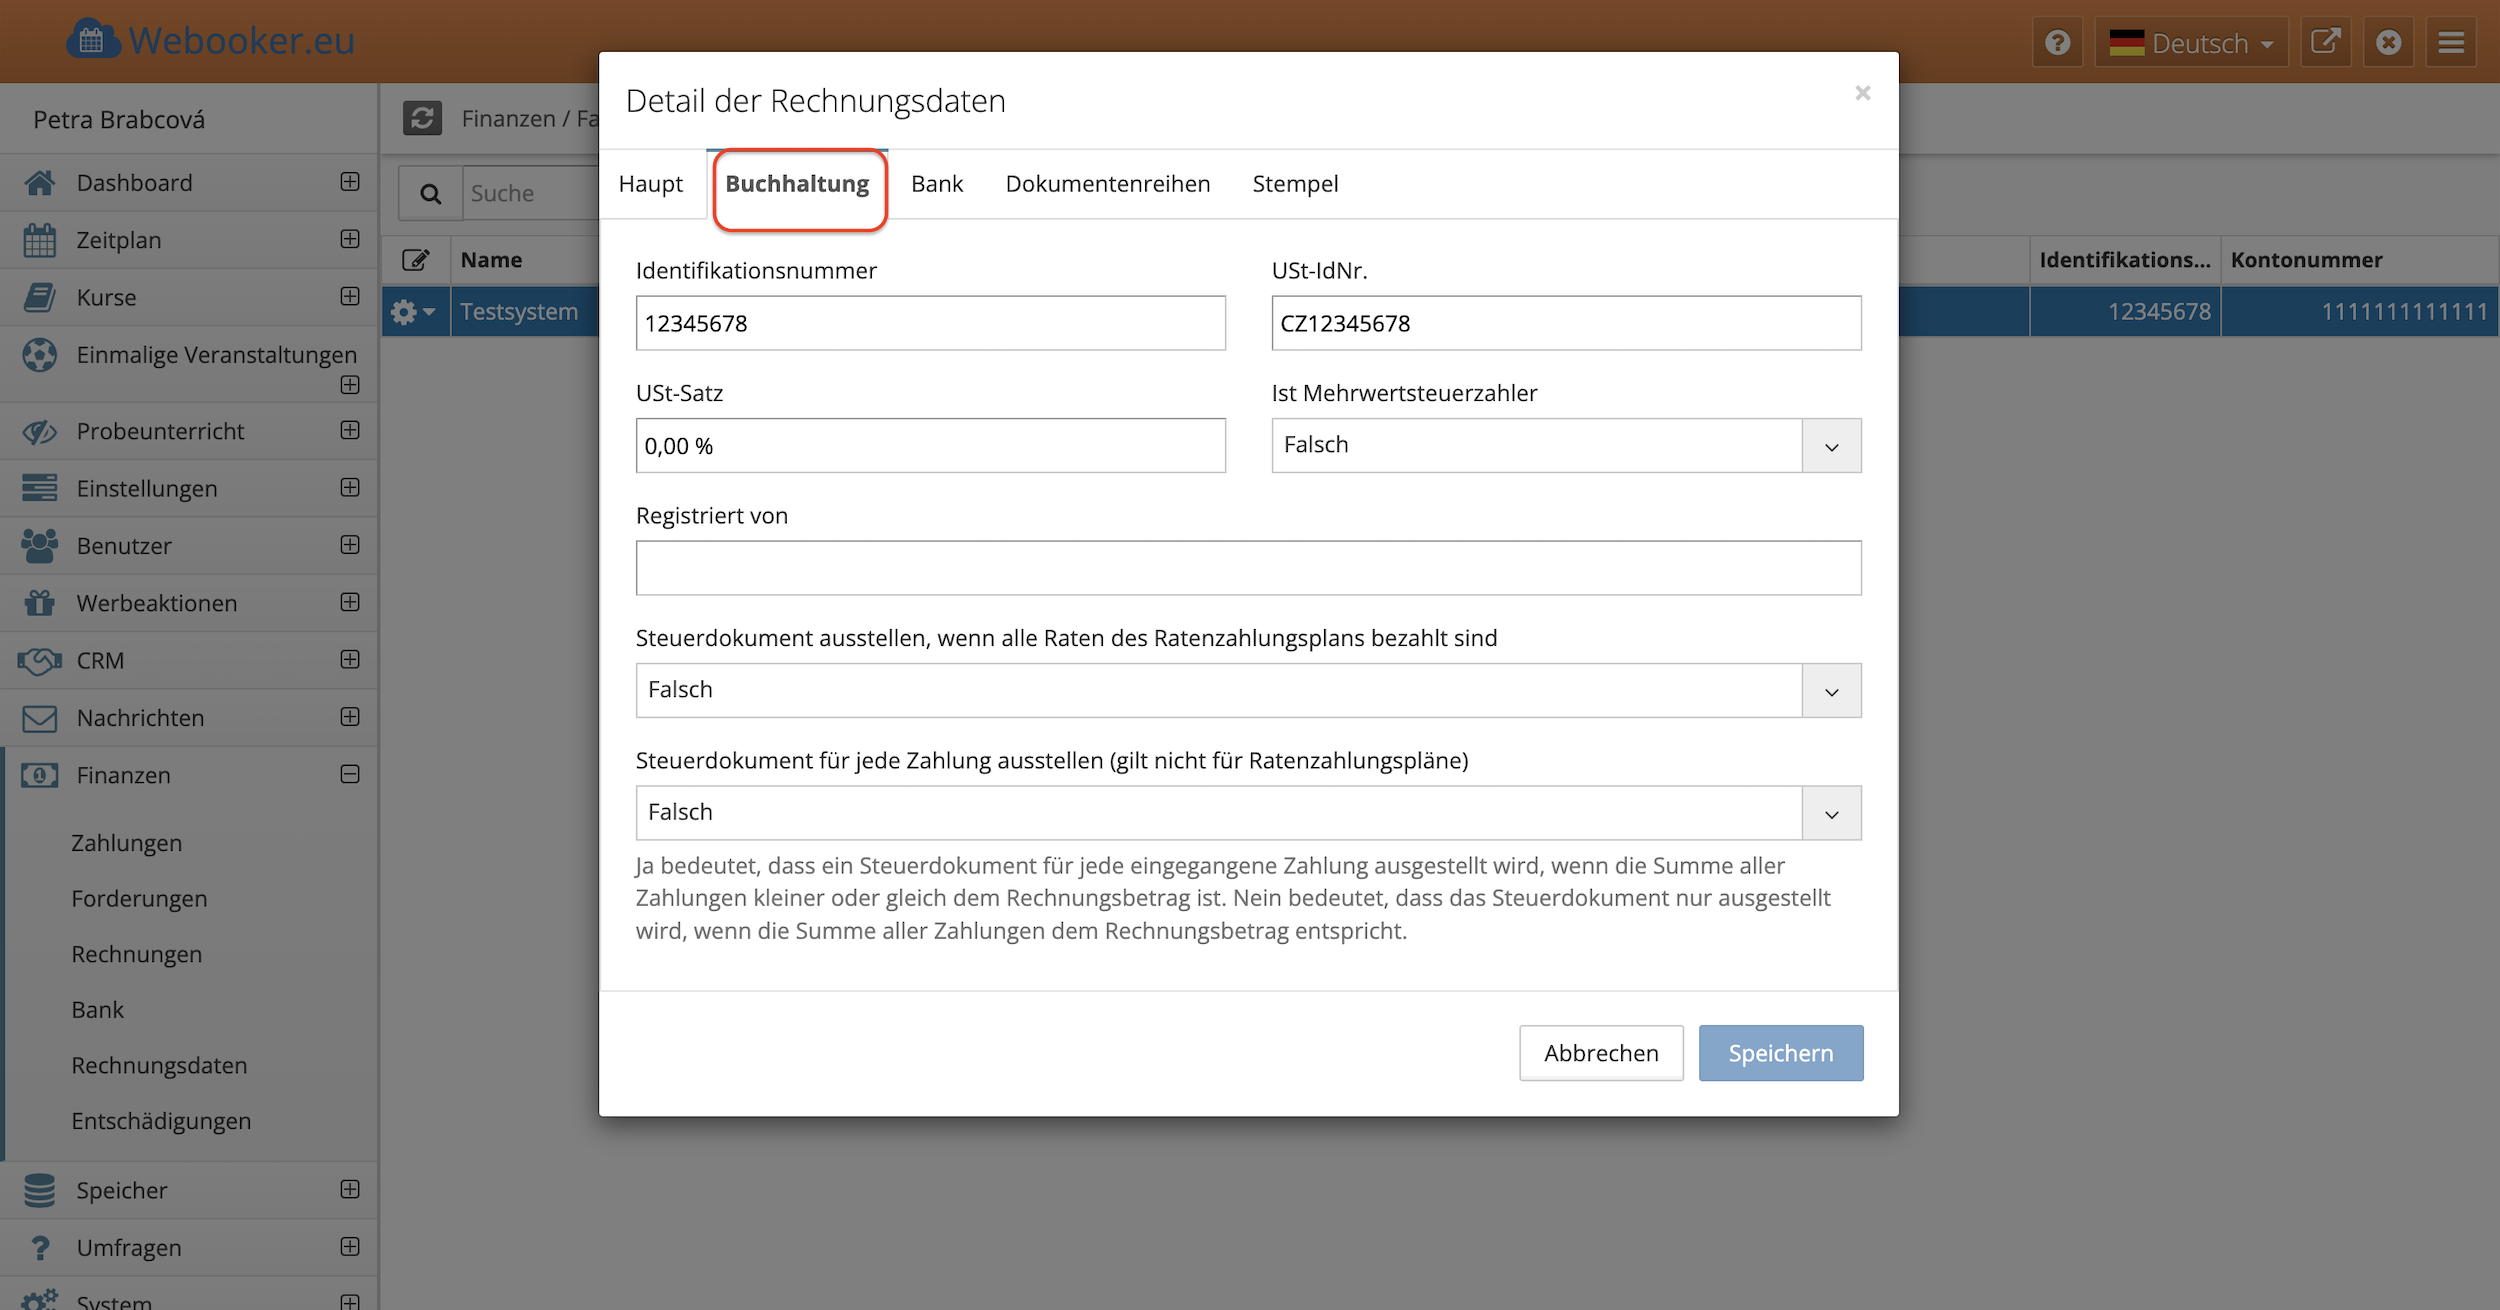2500x1310 pixels.
Task: Click the Registriert von input field
Action: (x=1247, y=568)
